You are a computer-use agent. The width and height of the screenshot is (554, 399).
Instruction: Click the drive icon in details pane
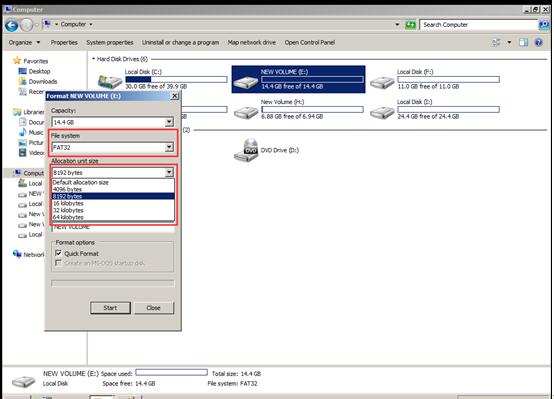pyautogui.click(x=23, y=381)
